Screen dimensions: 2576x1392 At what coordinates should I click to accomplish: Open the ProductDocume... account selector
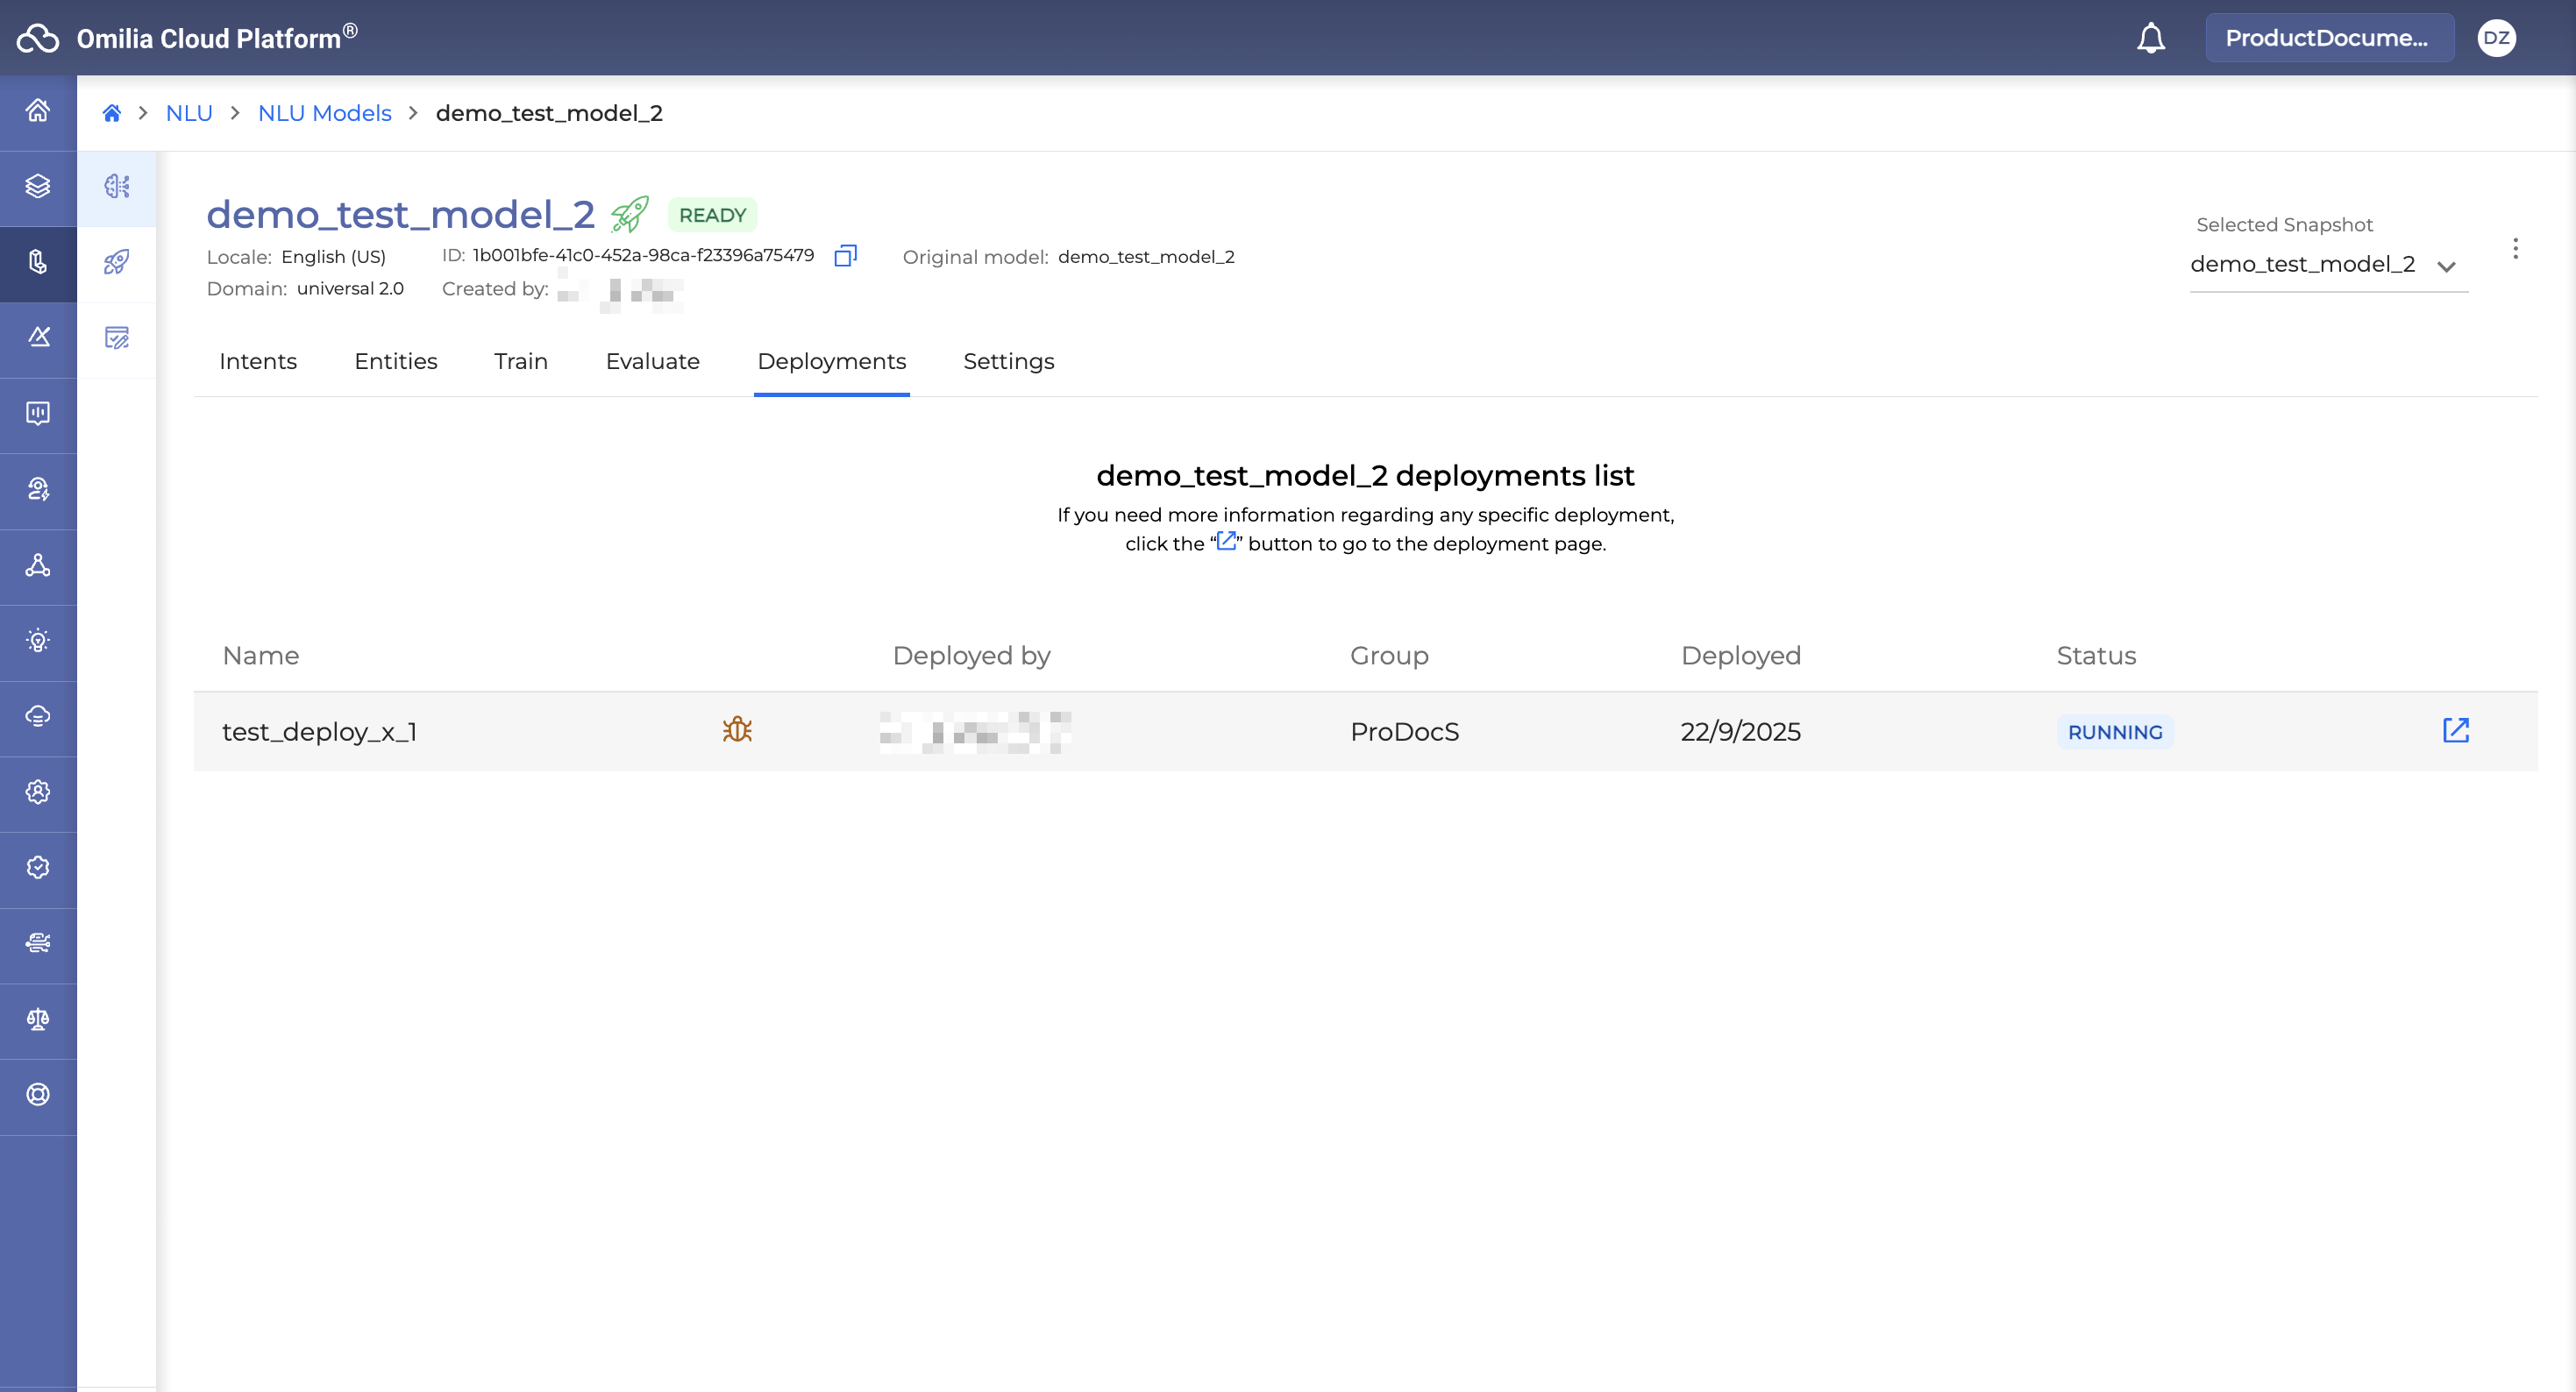click(x=2328, y=38)
